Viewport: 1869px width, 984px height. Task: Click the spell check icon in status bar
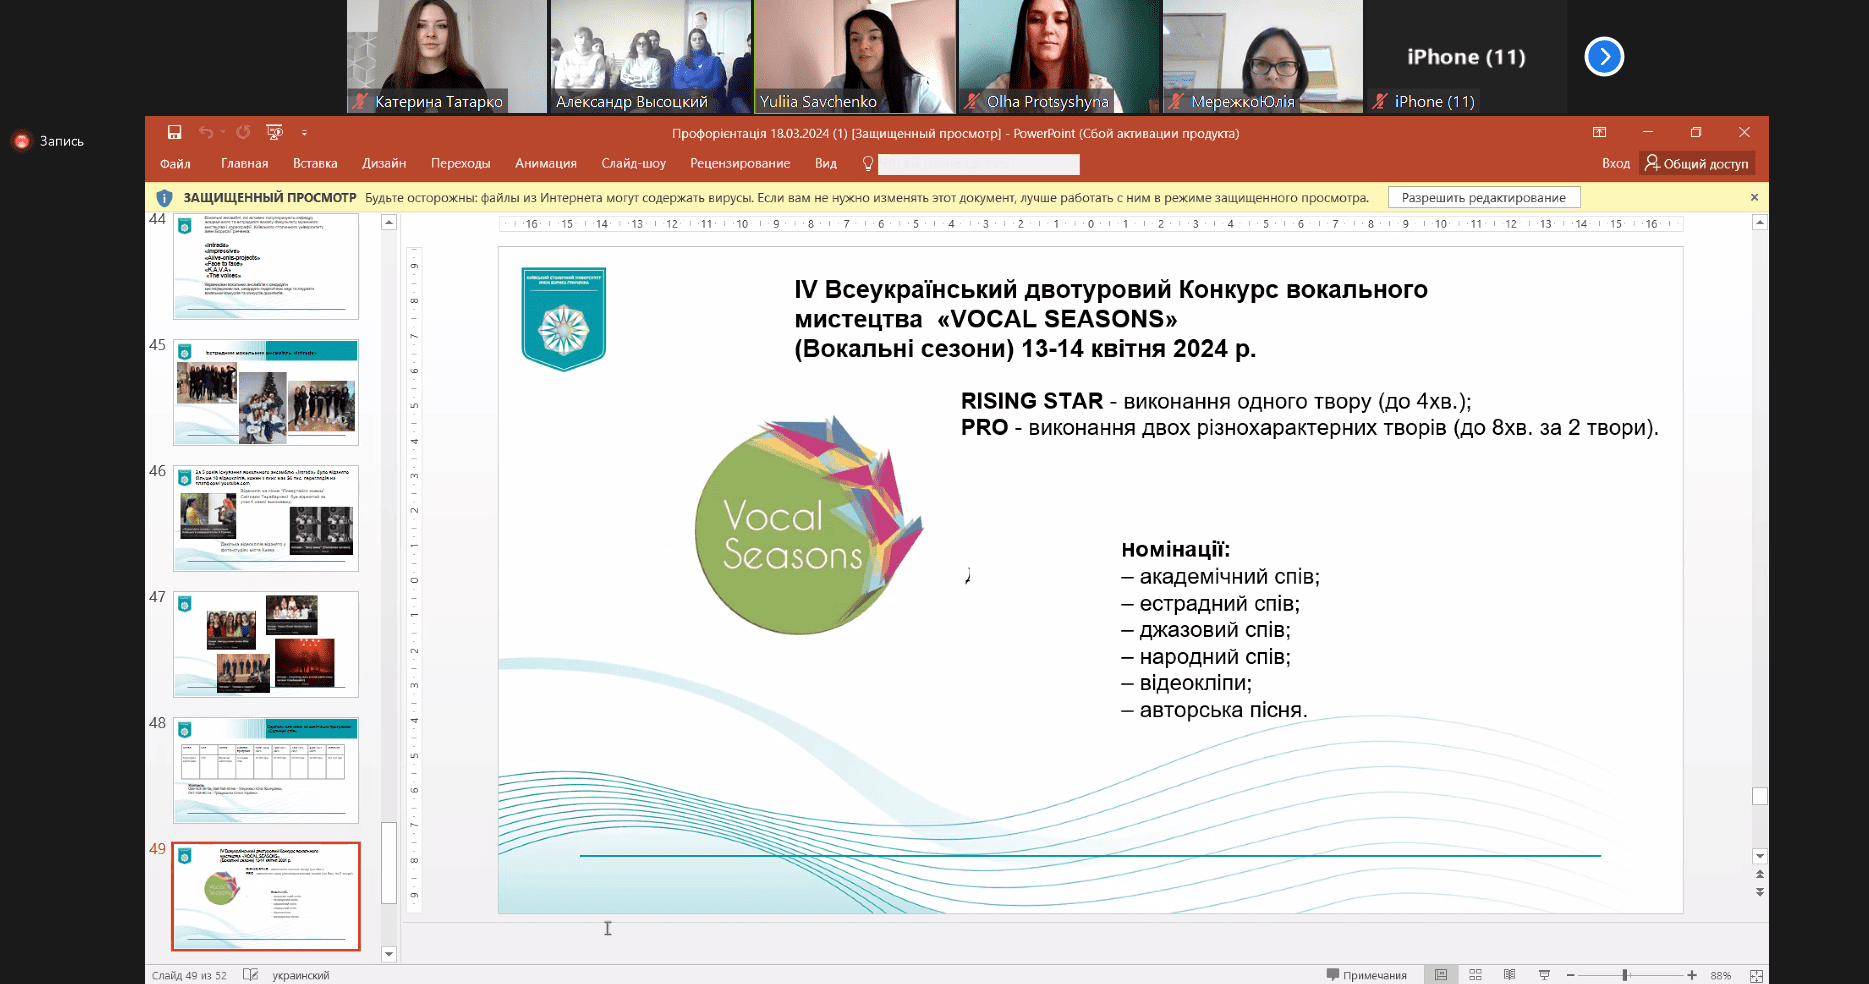tap(250, 975)
